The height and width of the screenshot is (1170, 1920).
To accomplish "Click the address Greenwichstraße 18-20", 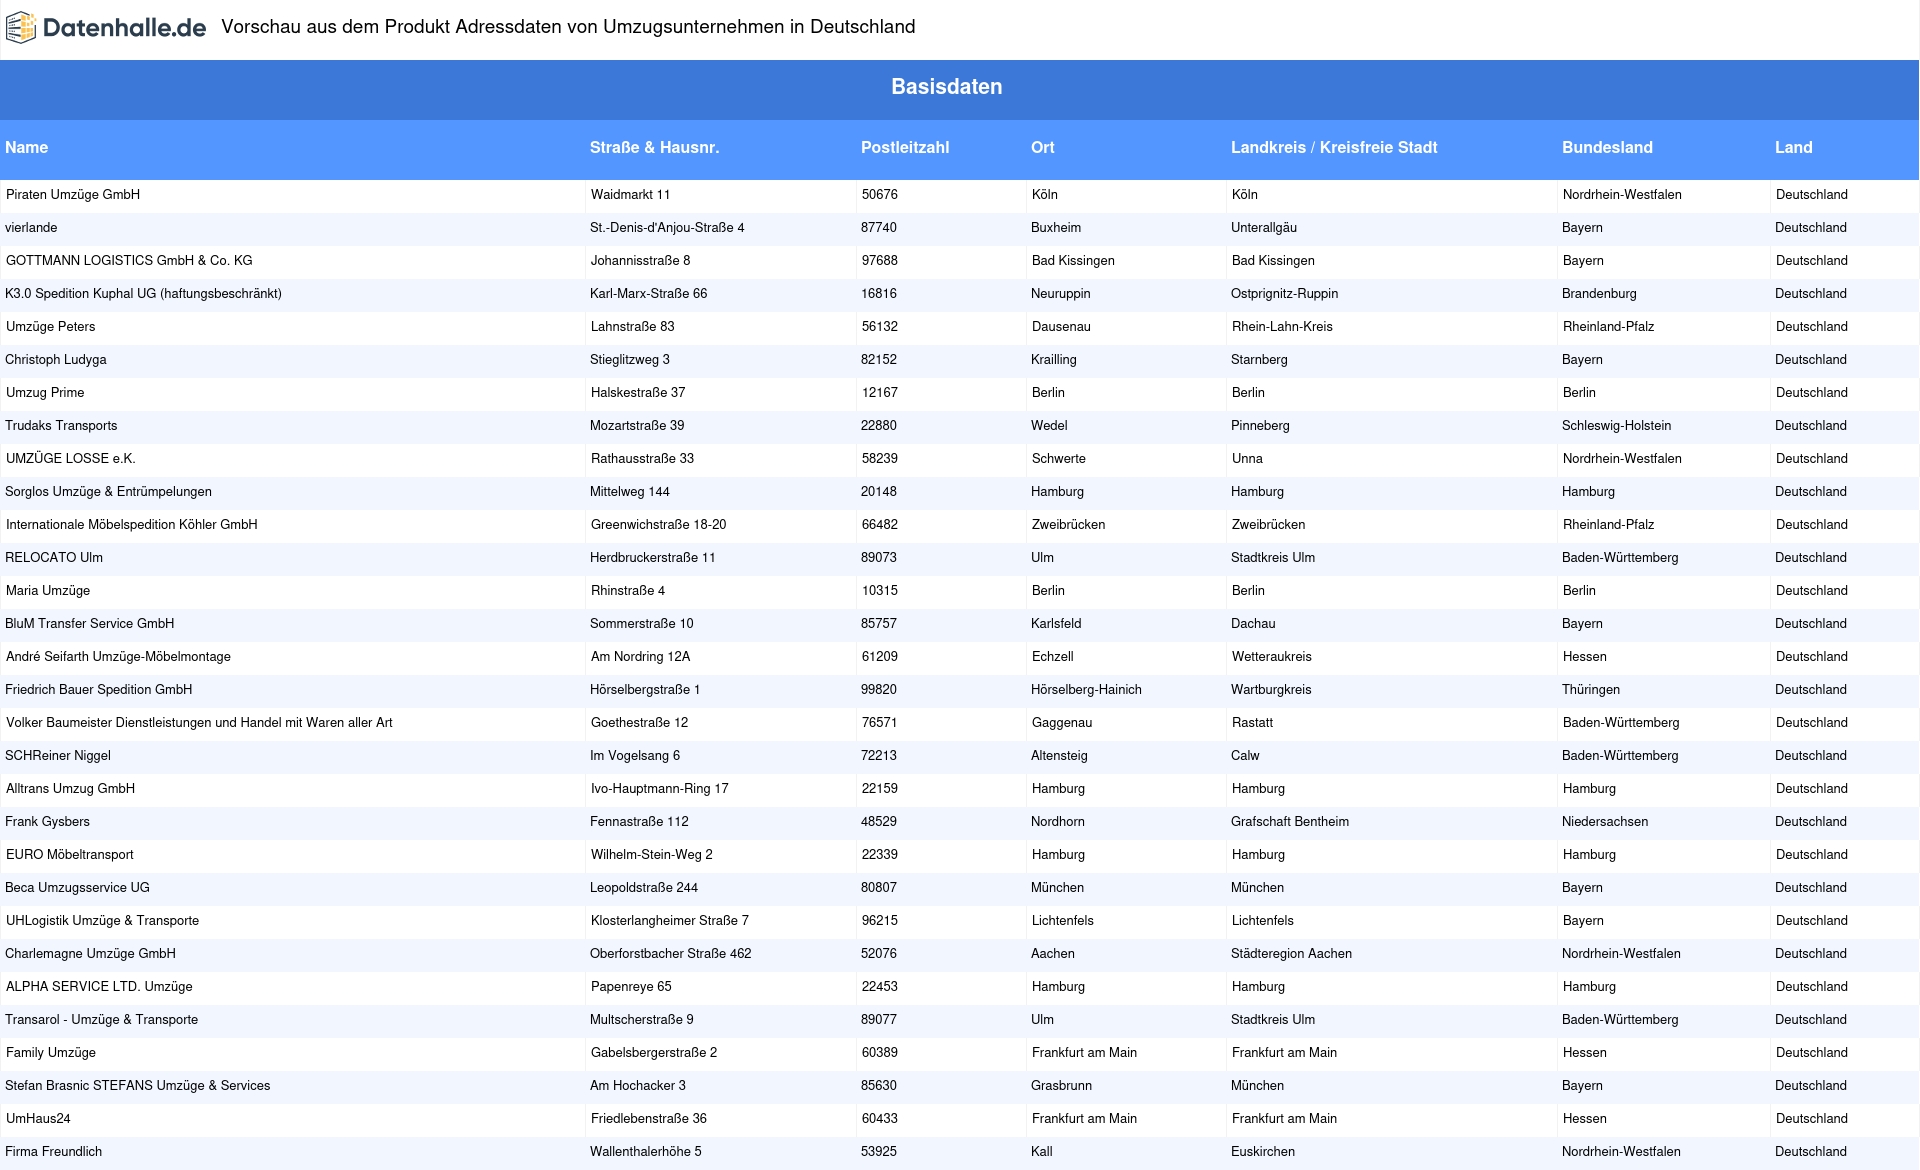I will (x=659, y=525).
